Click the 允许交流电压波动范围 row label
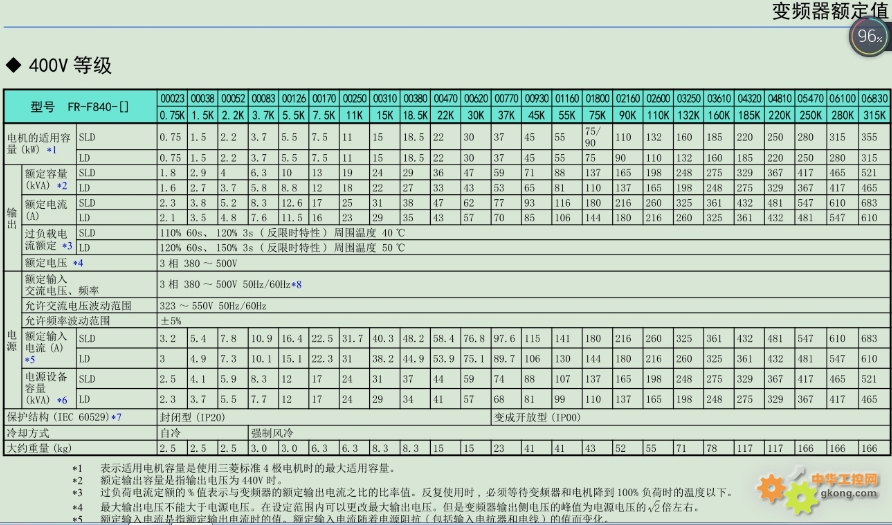The image size is (892, 525). pos(78,305)
